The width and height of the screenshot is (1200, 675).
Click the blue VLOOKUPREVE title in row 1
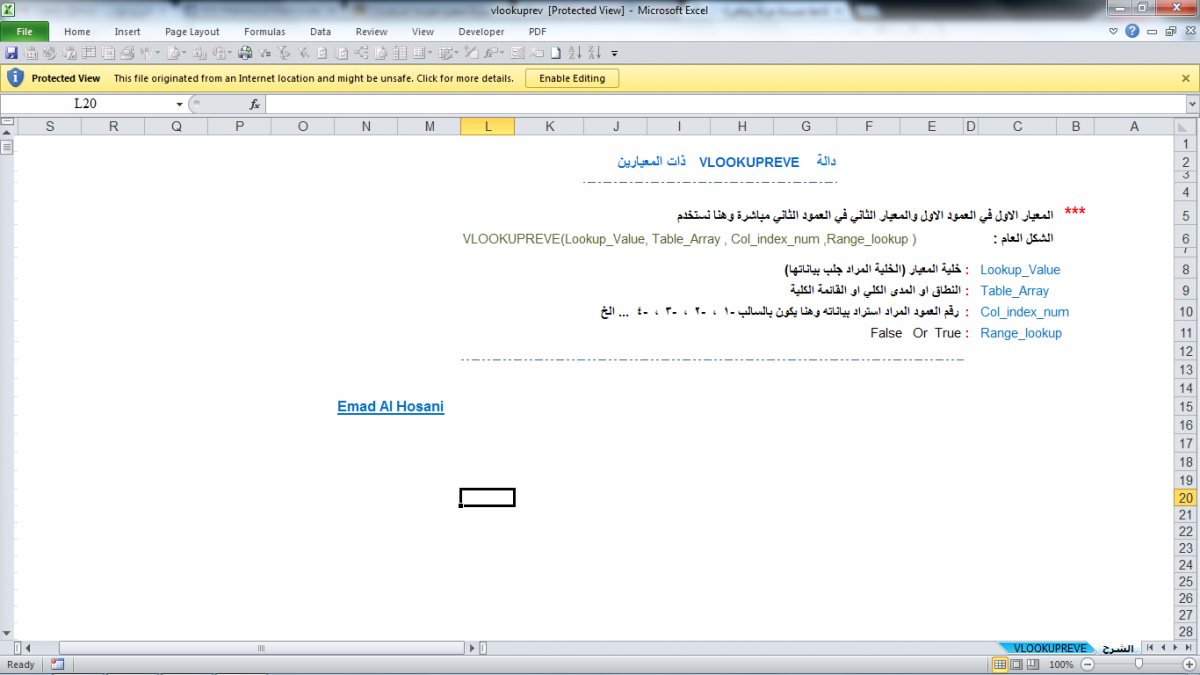(x=749, y=161)
